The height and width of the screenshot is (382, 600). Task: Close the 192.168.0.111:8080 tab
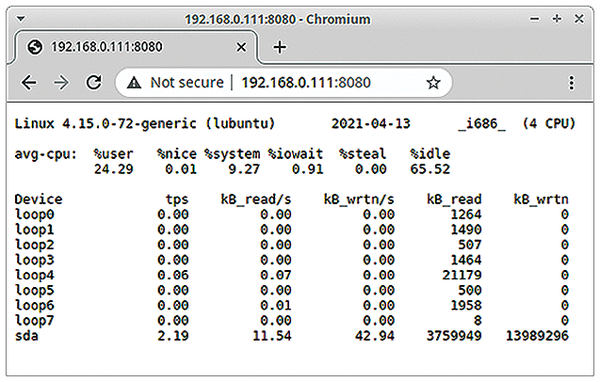pyautogui.click(x=241, y=47)
